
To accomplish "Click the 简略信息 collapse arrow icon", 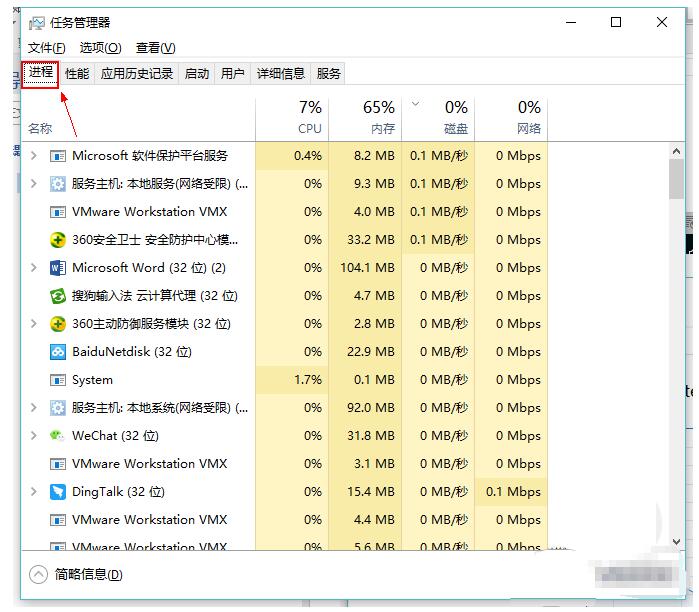I will (x=38, y=575).
